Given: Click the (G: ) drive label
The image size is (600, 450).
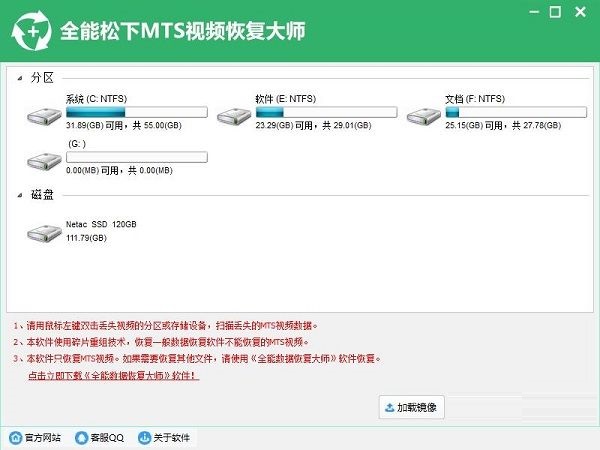Looking at the screenshot, I should (77, 144).
